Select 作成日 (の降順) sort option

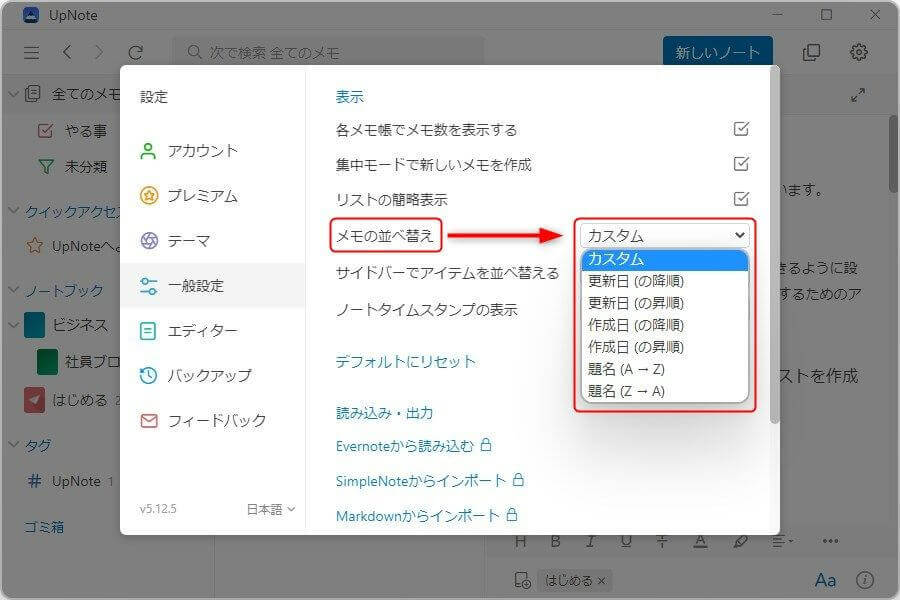coord(665,325)
